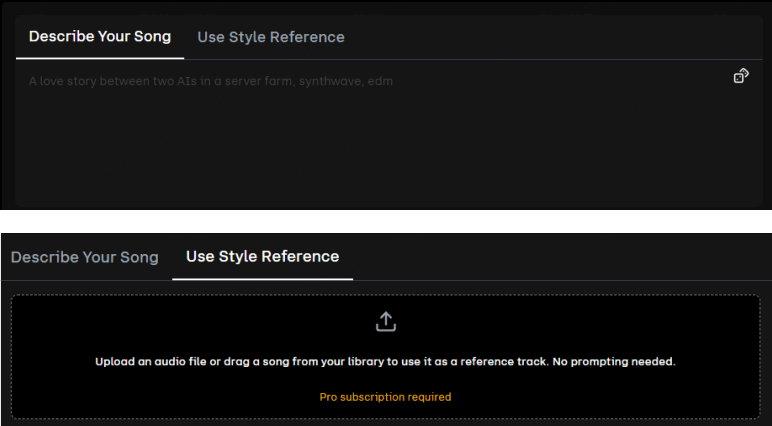Click the 'Upload an audio file' instruction text

click(x=150, y=361)
